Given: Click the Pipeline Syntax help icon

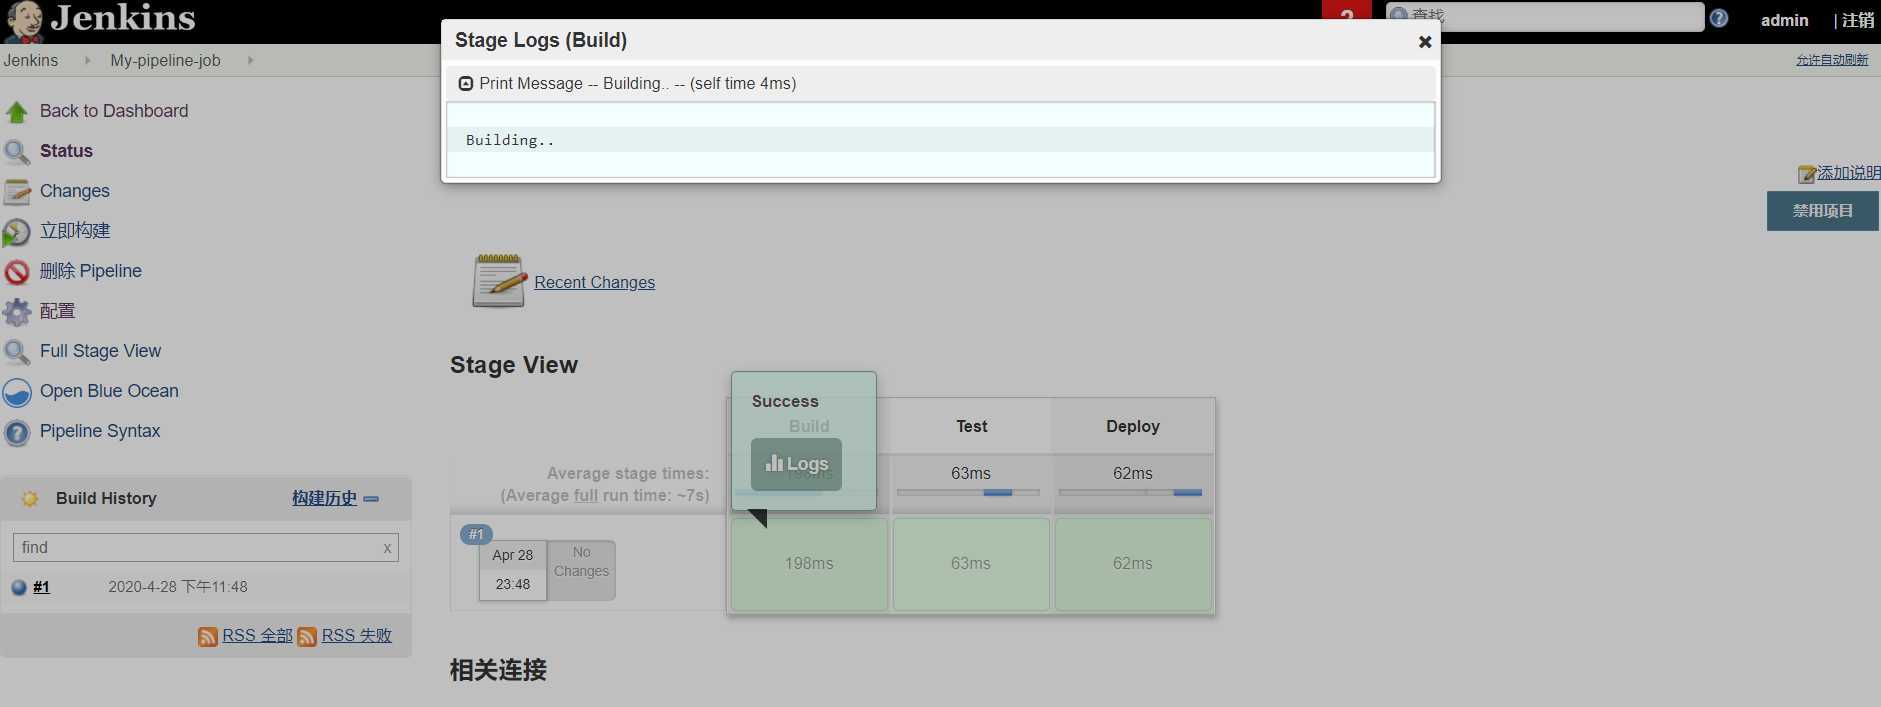Looking at the screenshot, I should click(17, 432).
